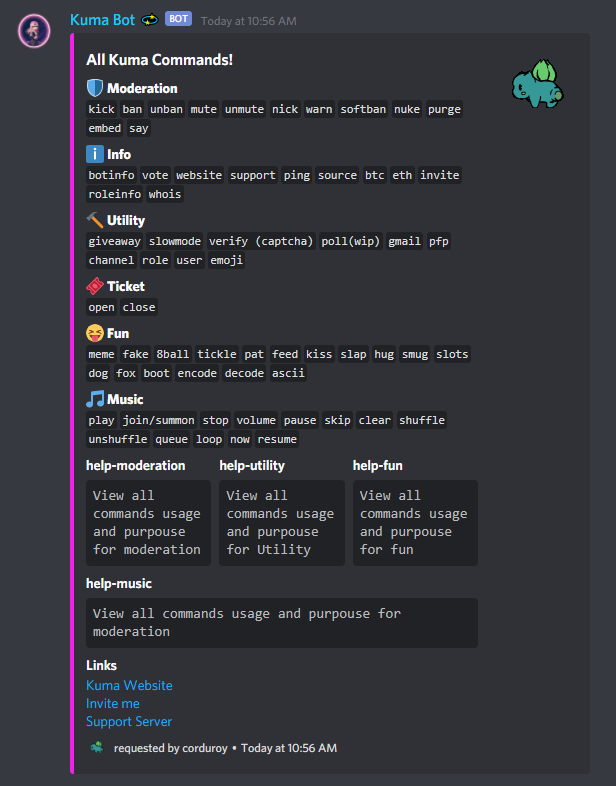This screenshot has height=786, width=616.
Task: Click the blue Info emoji icon
Action: pos(95,154)
